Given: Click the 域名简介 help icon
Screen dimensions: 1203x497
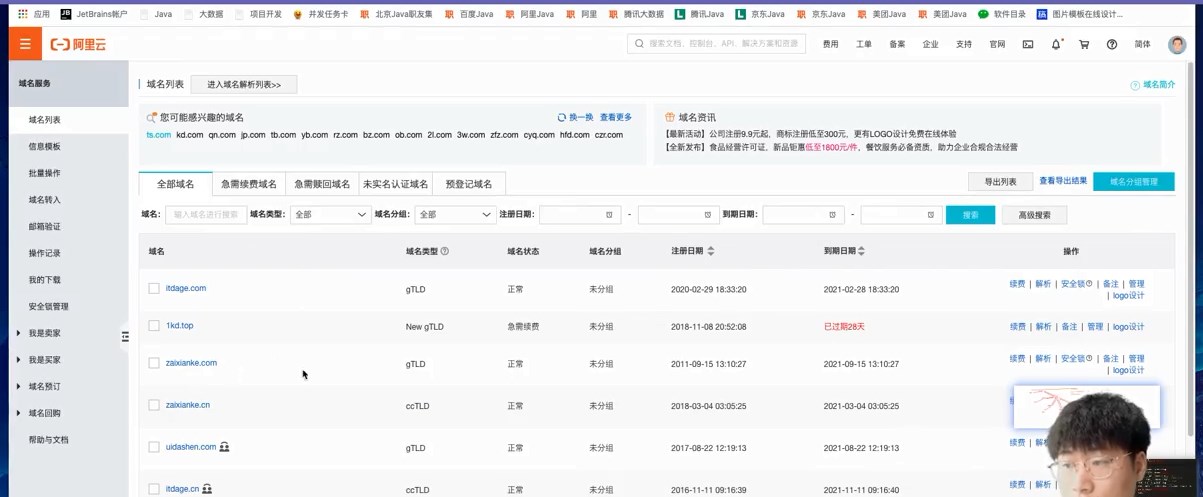Looking at the screenshot, I should coord(1135,85).
